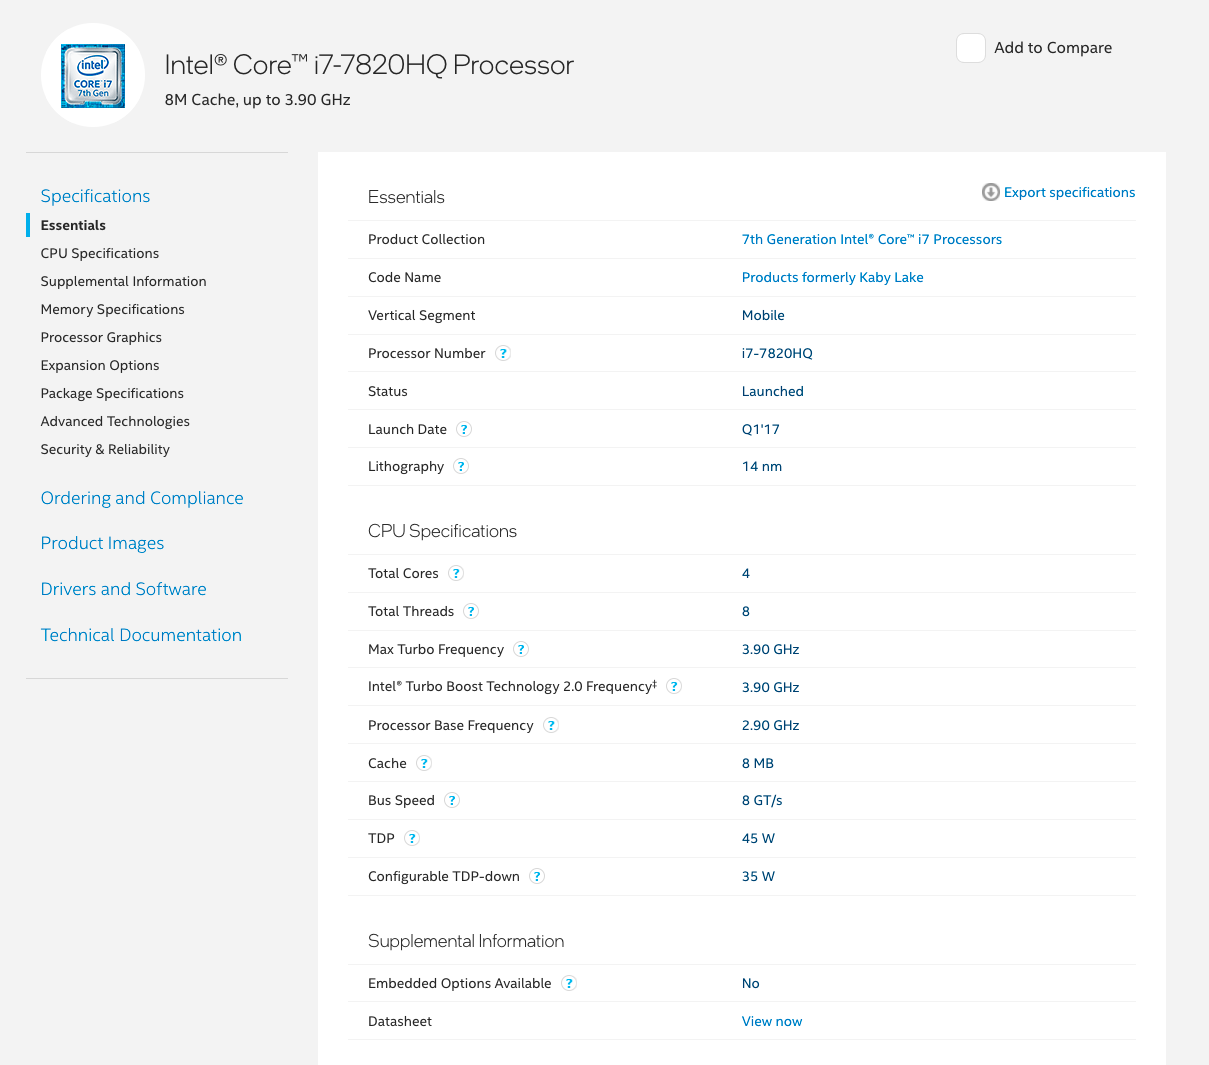
Task: Open the Datasheet View now link
Action: click(772, 1021)
